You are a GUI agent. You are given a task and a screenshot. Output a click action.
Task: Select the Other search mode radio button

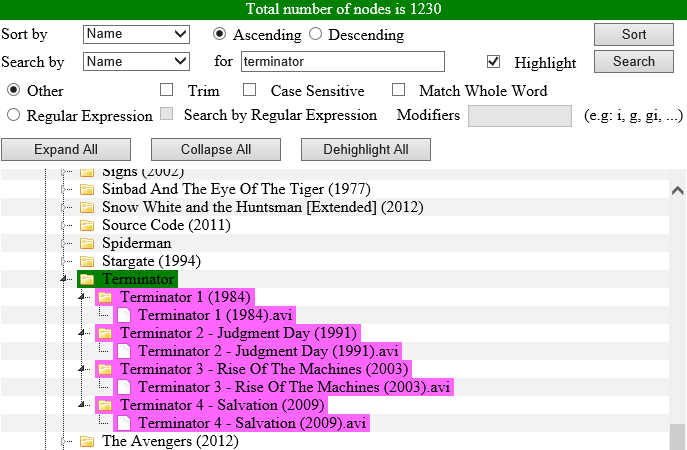click(14, 90)
